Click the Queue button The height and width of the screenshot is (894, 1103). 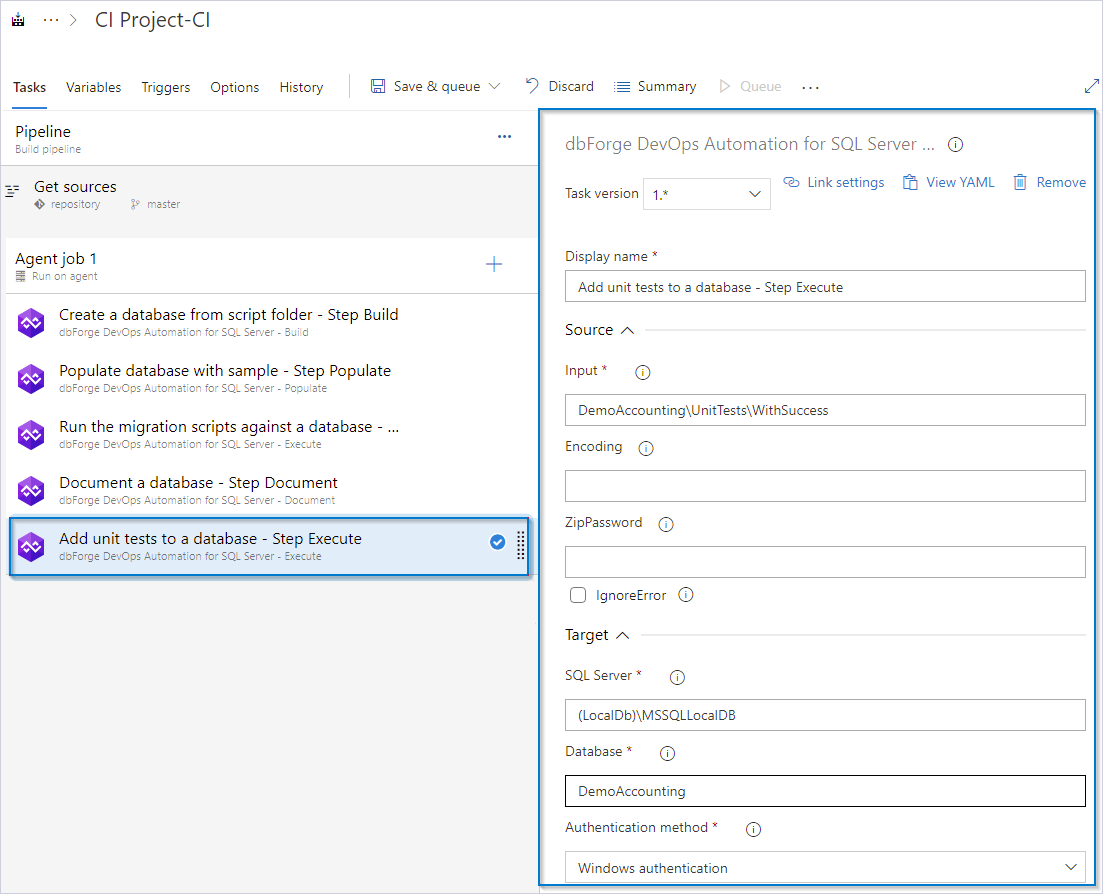[750, 87]
